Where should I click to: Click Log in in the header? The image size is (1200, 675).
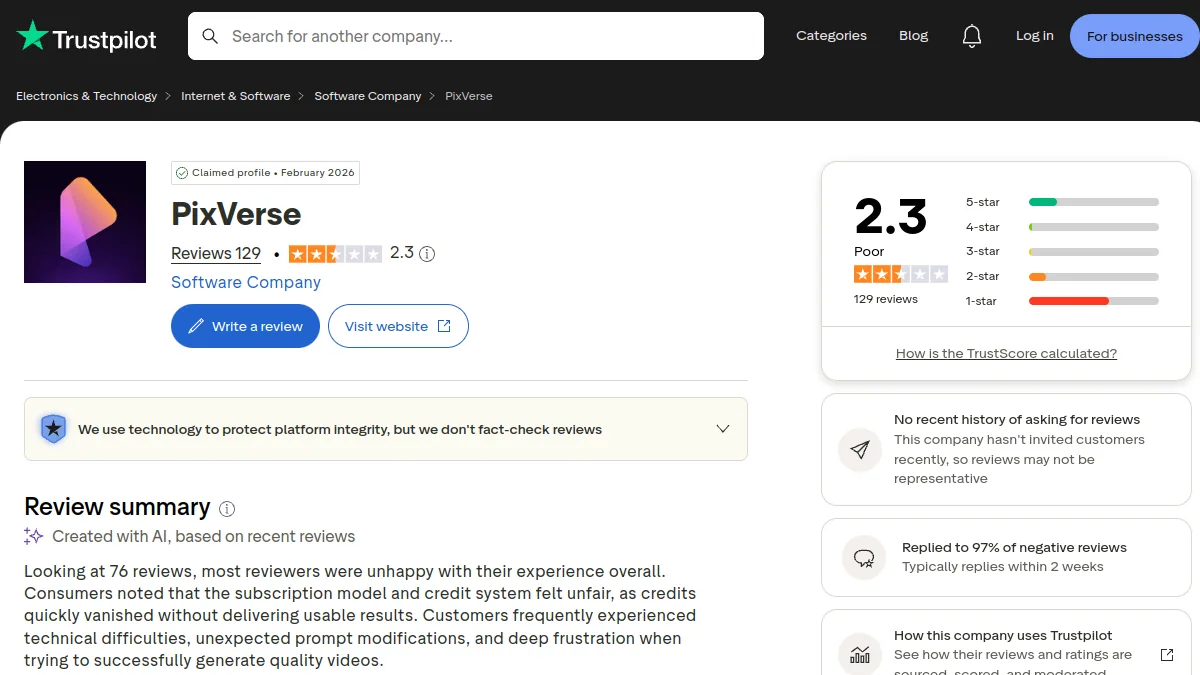coord(1034,36)
